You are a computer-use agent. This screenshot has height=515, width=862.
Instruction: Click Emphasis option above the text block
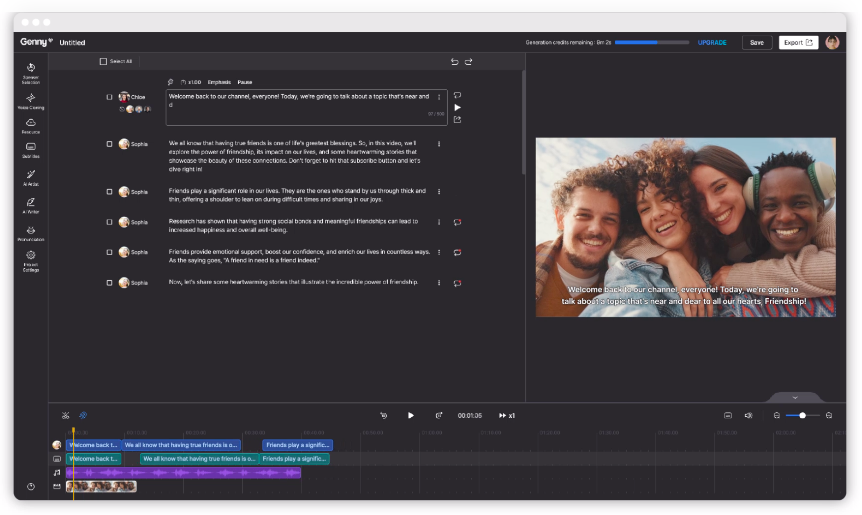219,82
